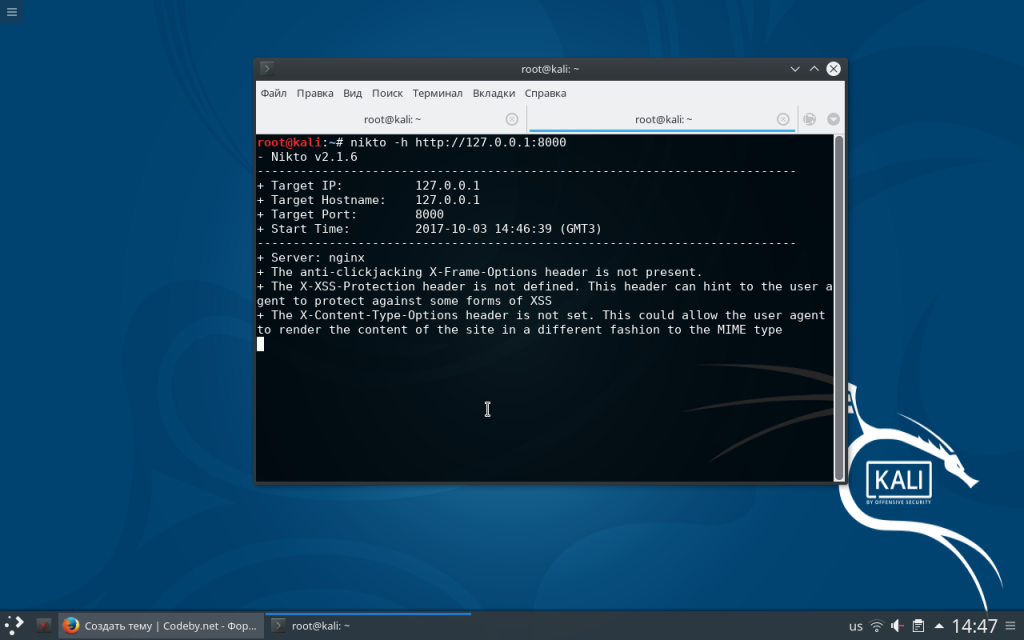Open the tab list dropdown arrow
Viewport: 1024px width, 640px height.
832,119
